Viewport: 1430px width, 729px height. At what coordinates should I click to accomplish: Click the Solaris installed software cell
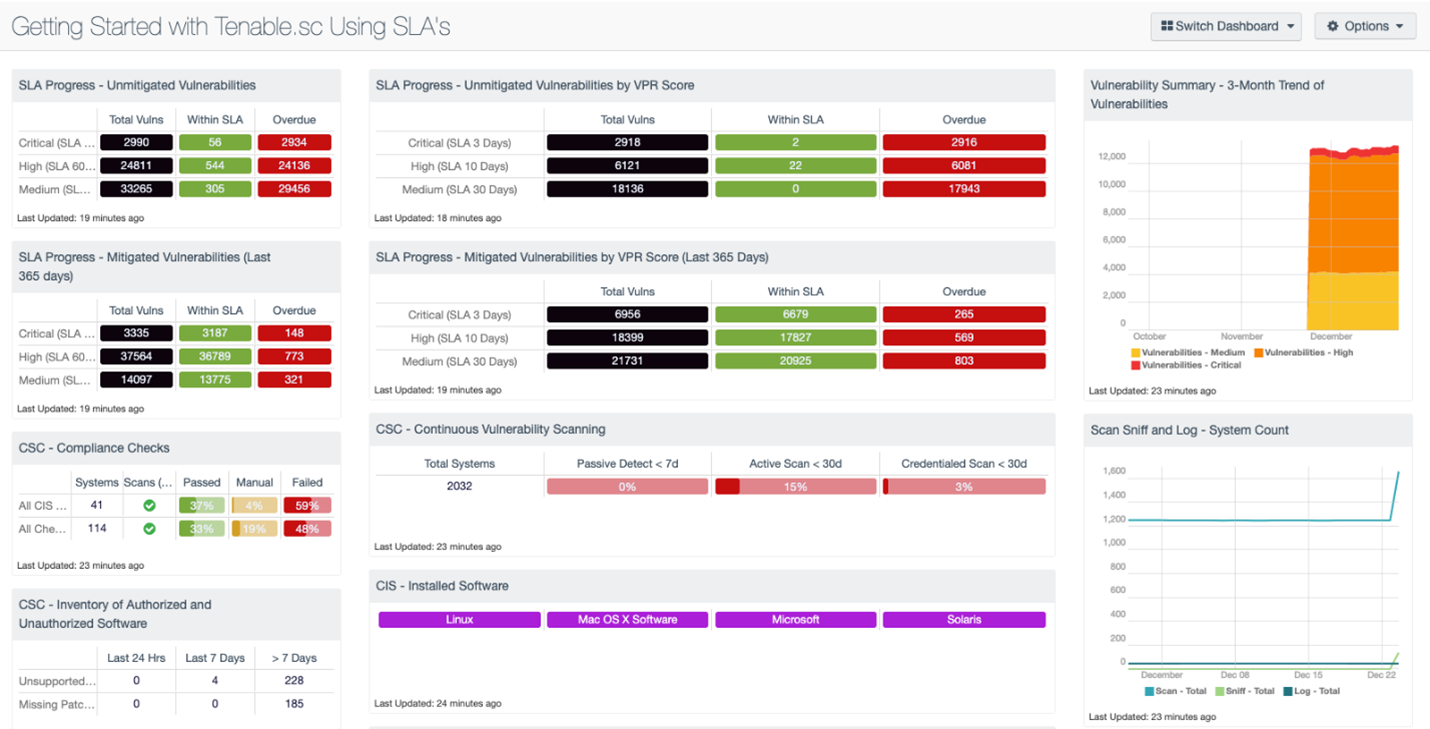(x=964, y=620)
